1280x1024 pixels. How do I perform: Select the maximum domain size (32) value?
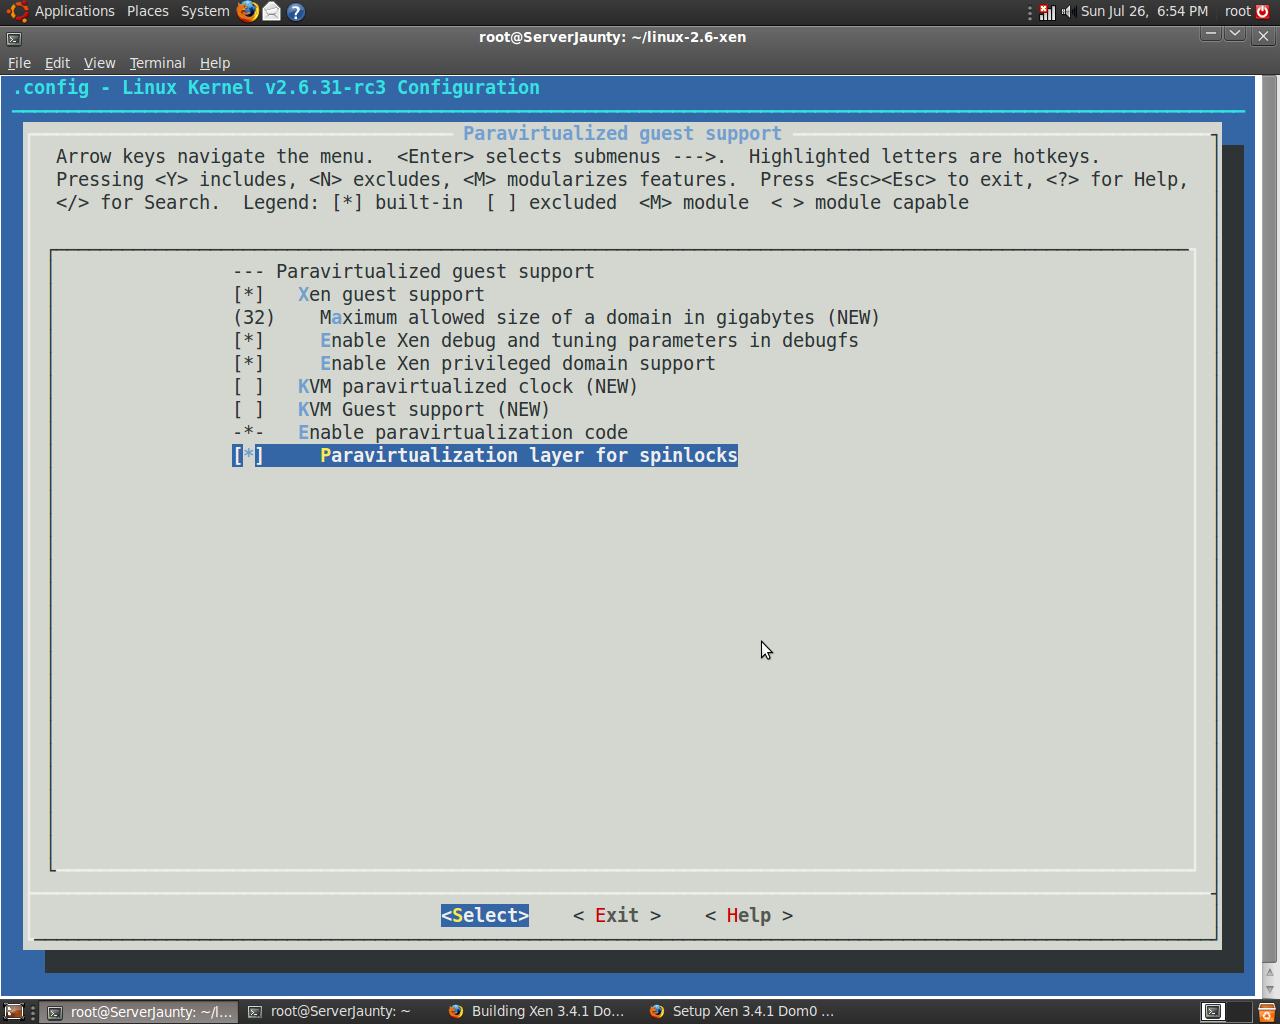tap(254, 318)
